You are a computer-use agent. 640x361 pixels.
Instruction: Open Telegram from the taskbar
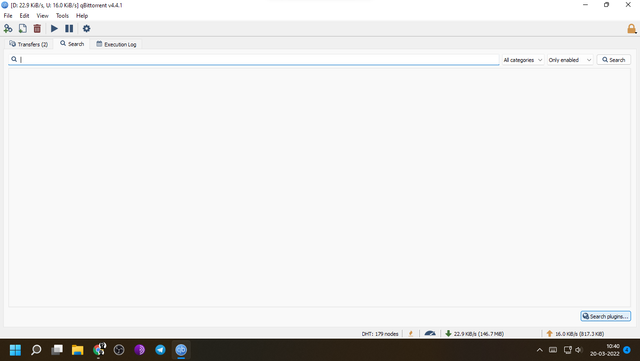(160, 350)
